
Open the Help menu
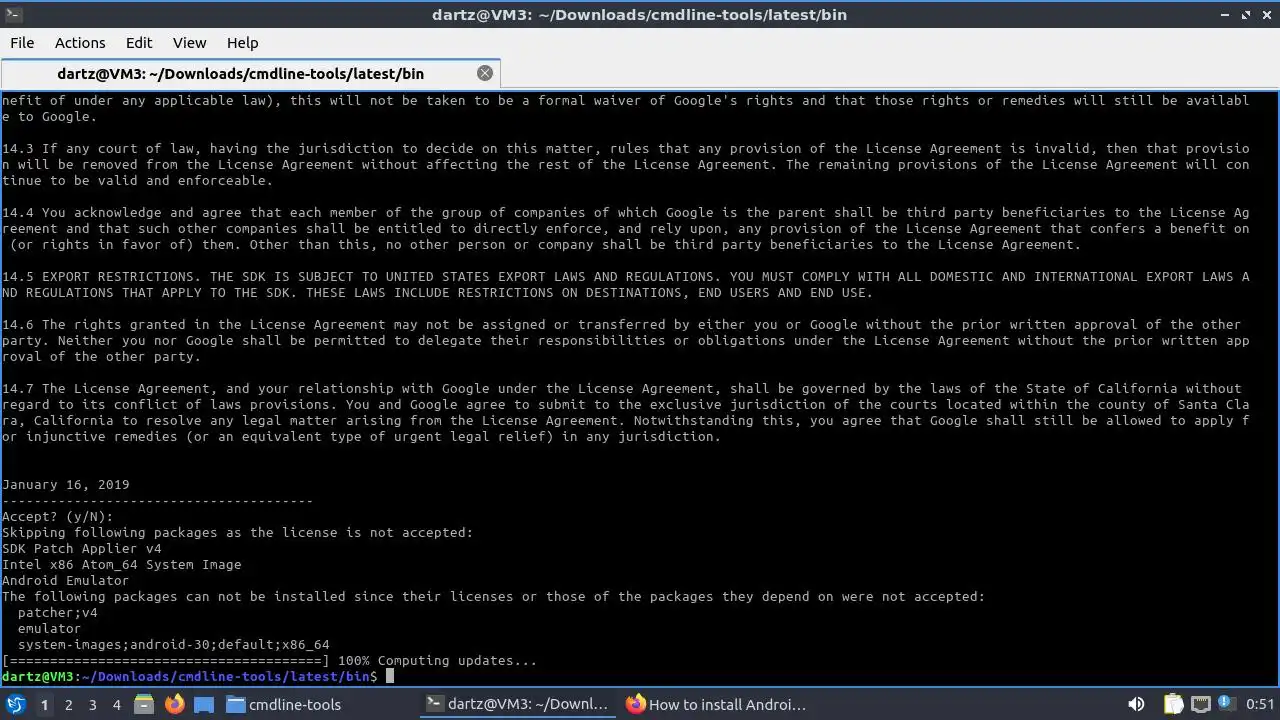[242, 43]
